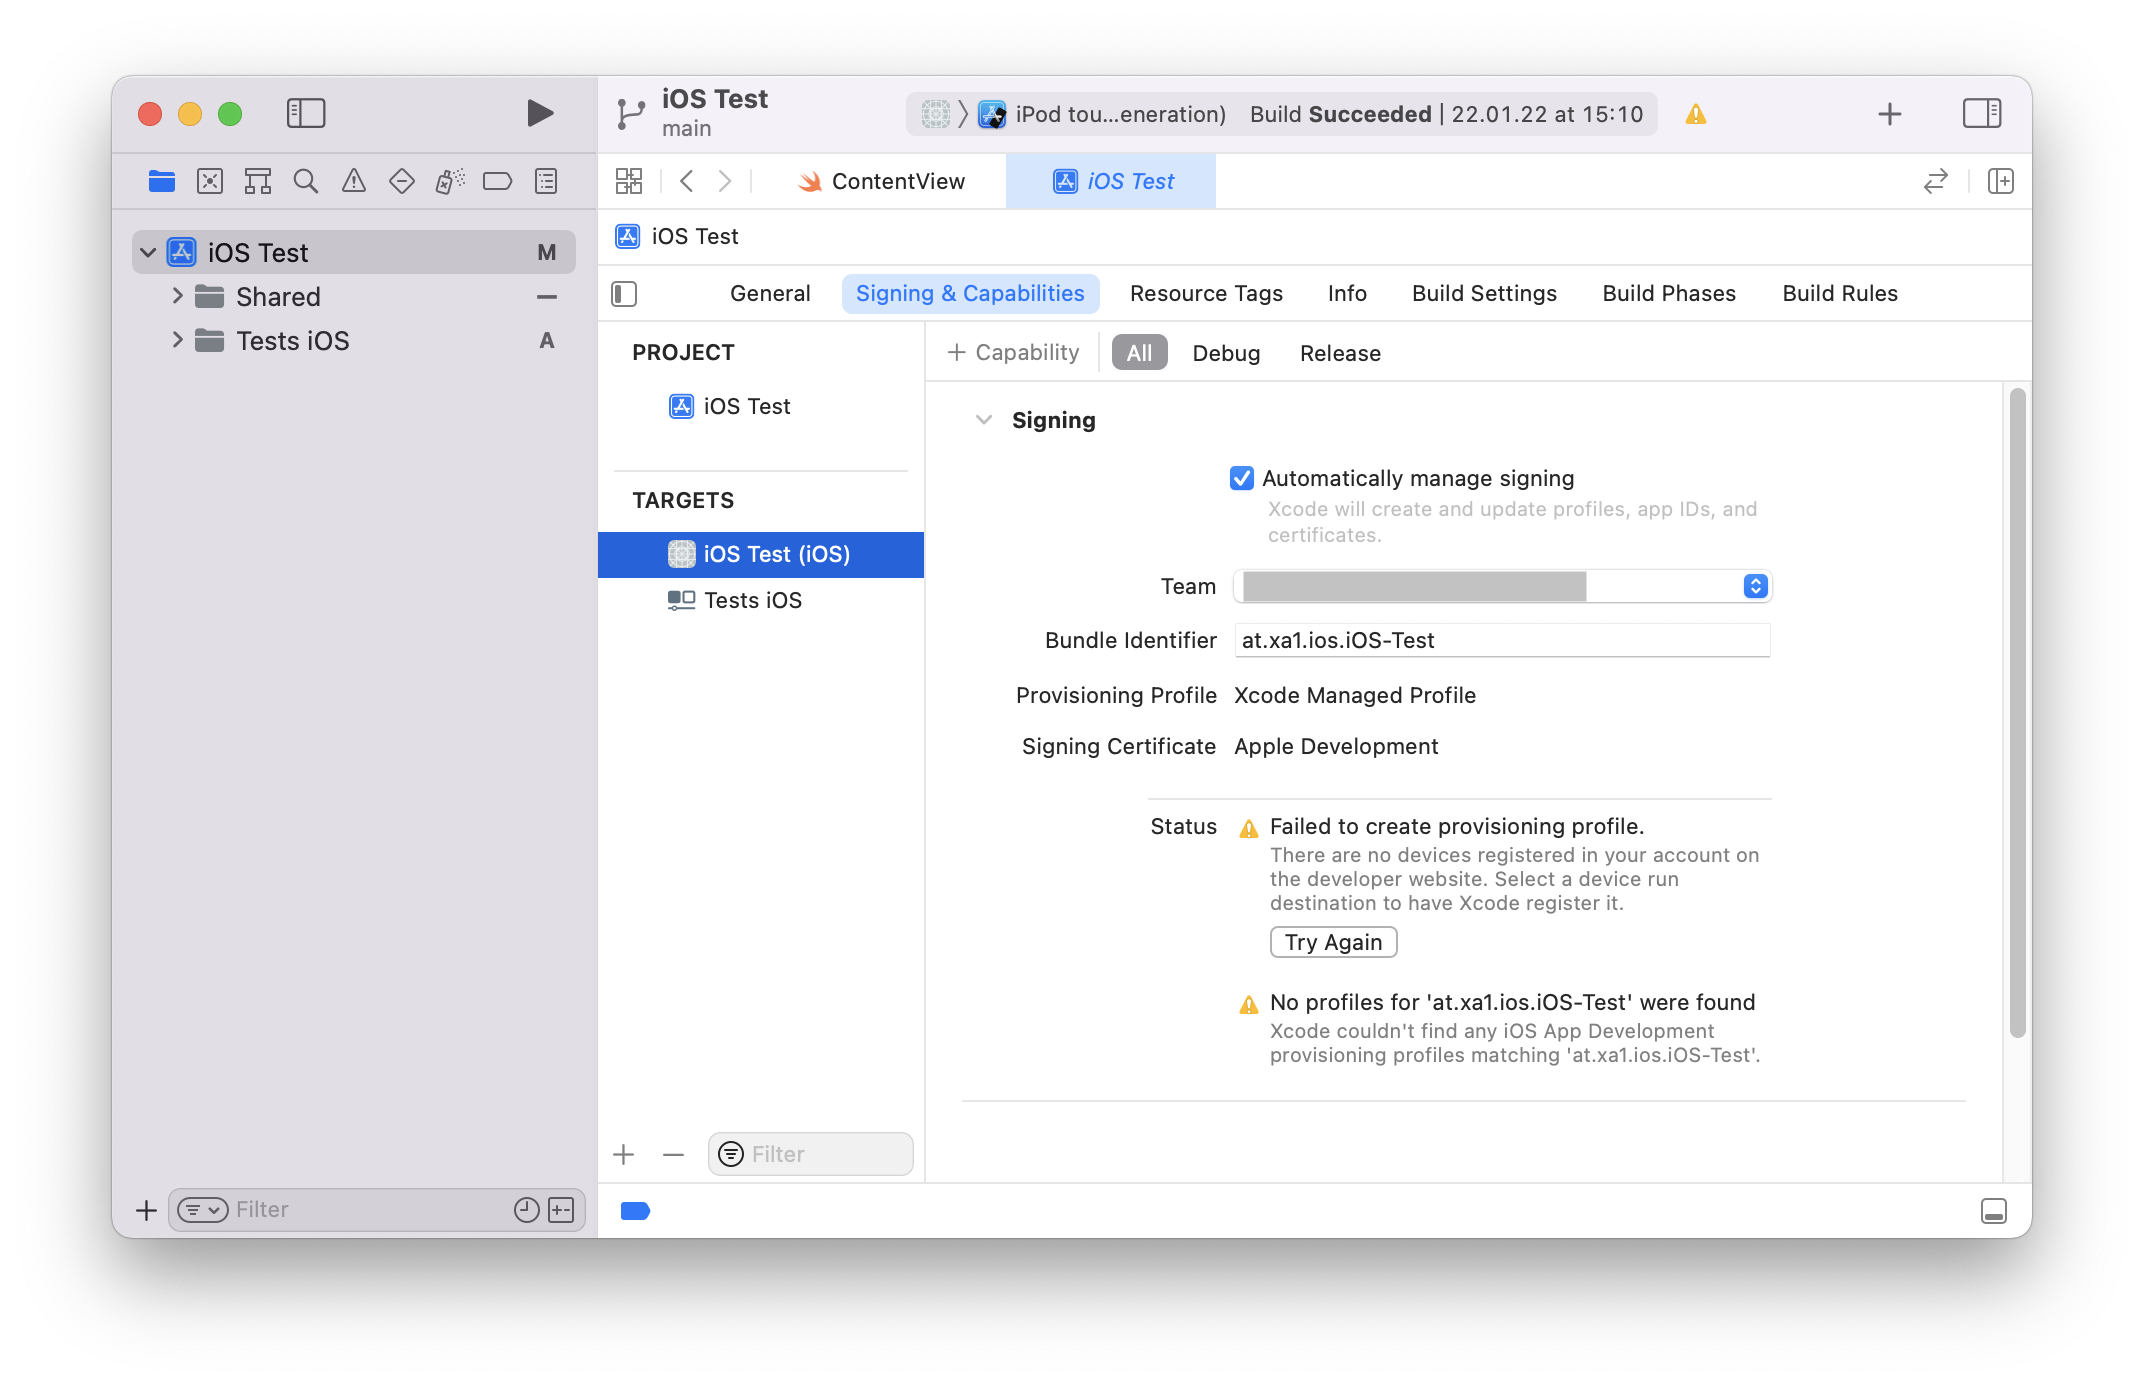This screenshot has height=1386, width=2144.
Task: Collapse the Signing section
Action: [984, 420]
